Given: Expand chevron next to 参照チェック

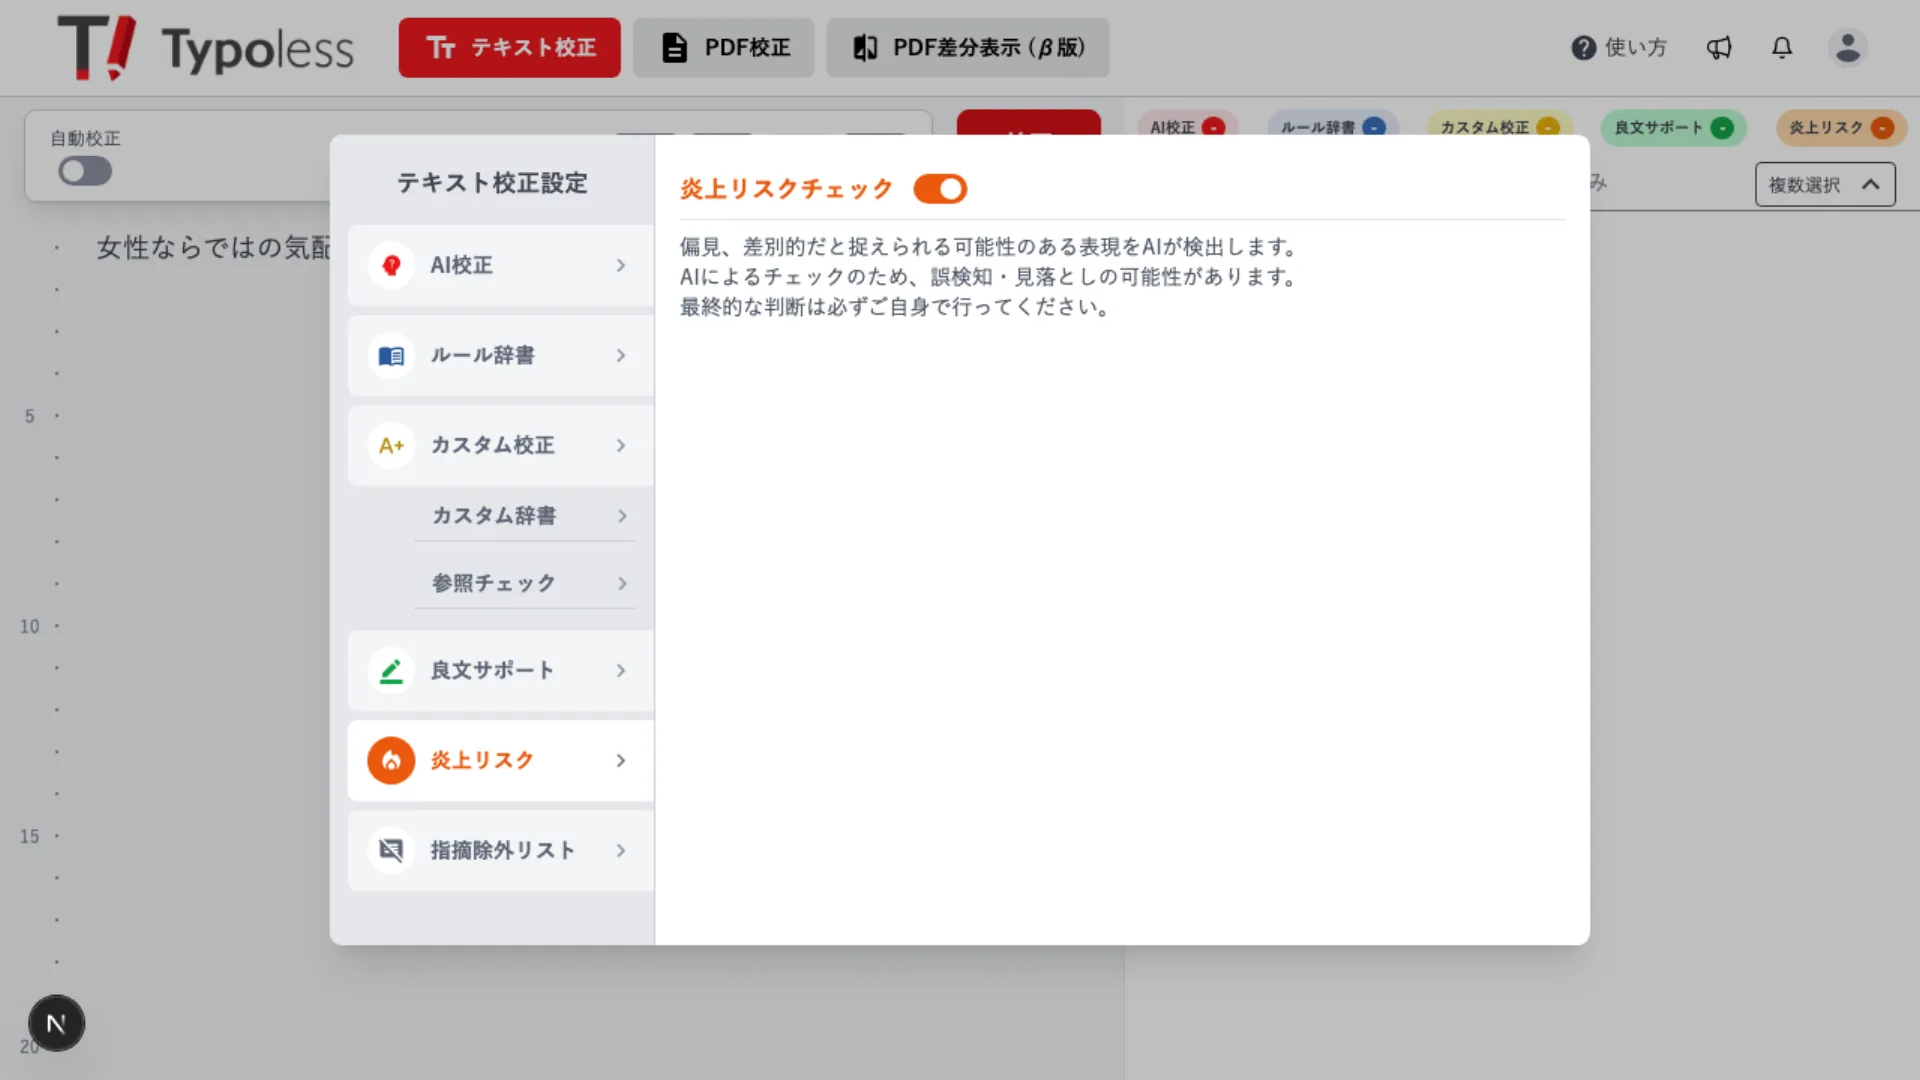Looking at the screenshot, I should tap(622, 583).
